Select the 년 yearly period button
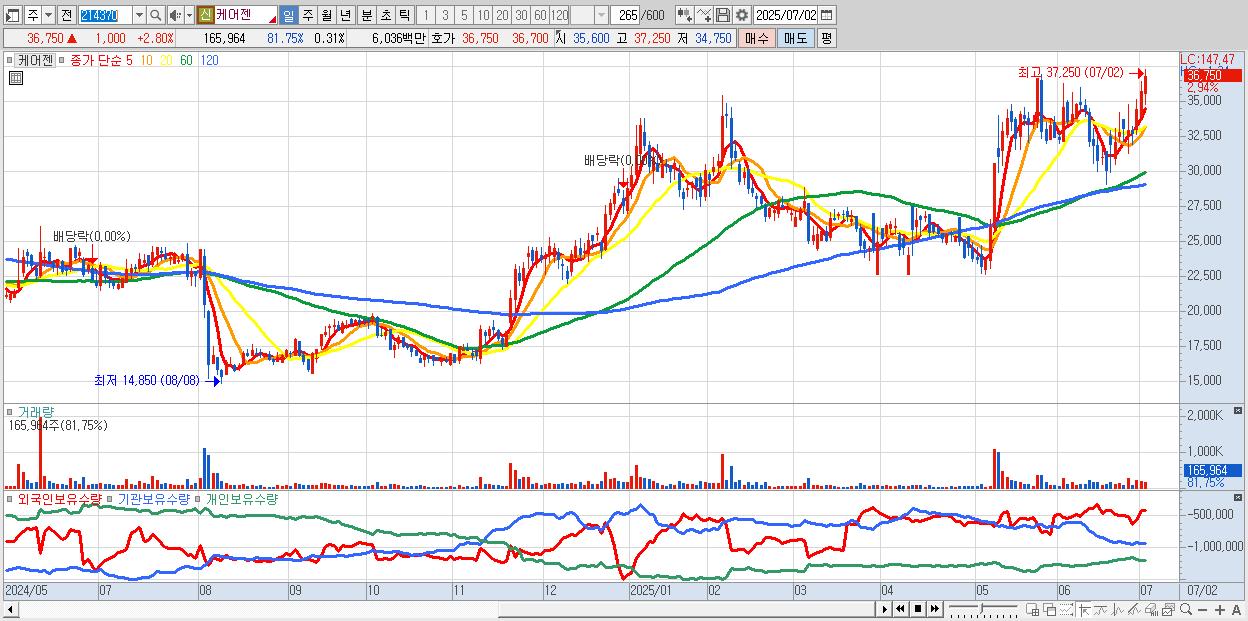1248x621 pixels. click(345, 15)
